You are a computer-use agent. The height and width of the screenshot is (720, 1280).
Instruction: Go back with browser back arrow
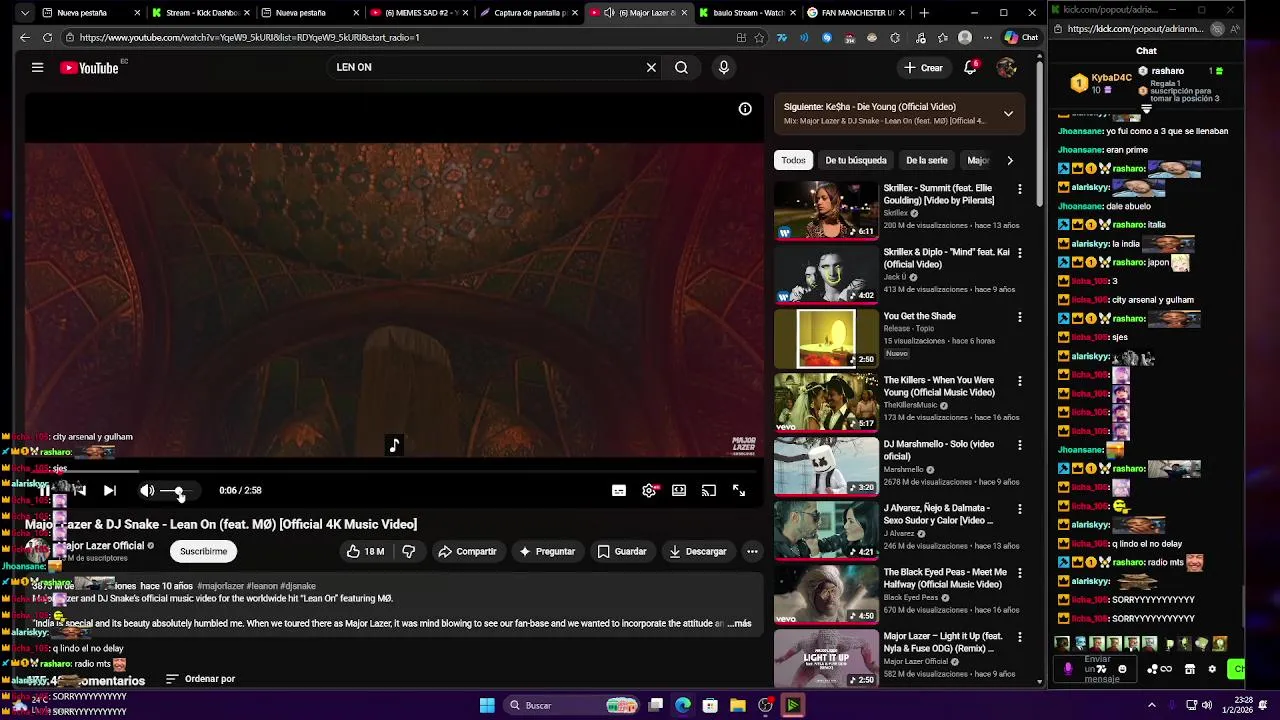click(x=25, y=37)
